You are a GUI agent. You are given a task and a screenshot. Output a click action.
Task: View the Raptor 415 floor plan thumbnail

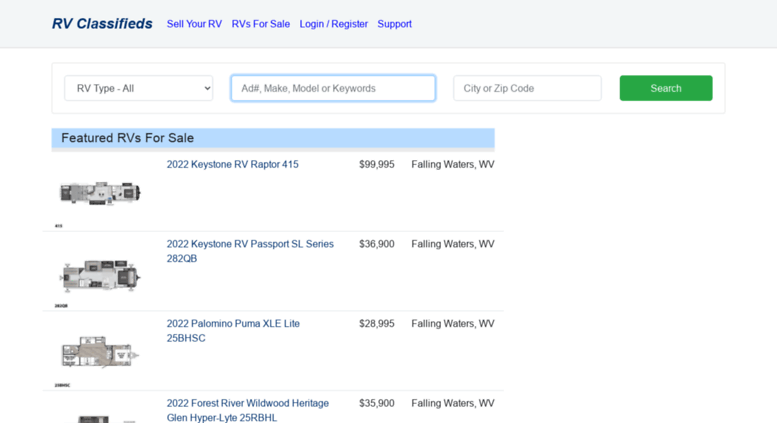pyautogui.click(x=100, y=193)
